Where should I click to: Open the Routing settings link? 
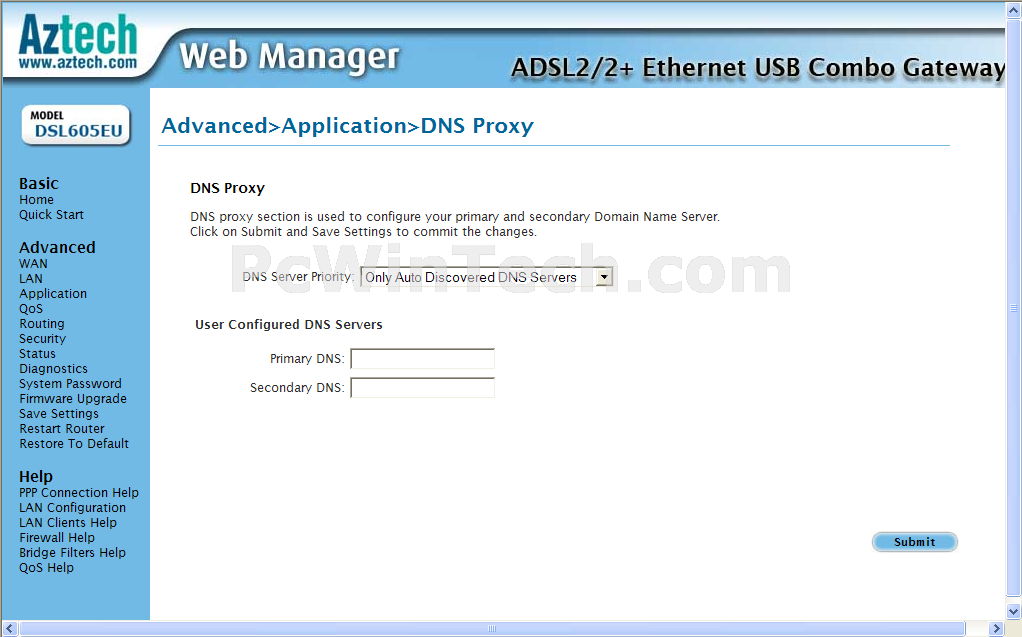pyautogui.click(x=42, y=323)
